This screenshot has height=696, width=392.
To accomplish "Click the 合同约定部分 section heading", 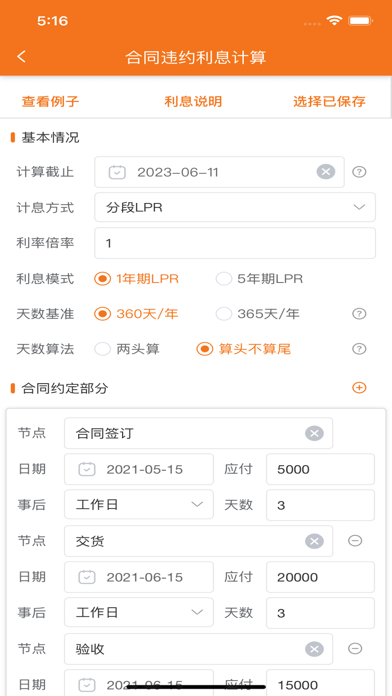I will [x=65, y=388].
